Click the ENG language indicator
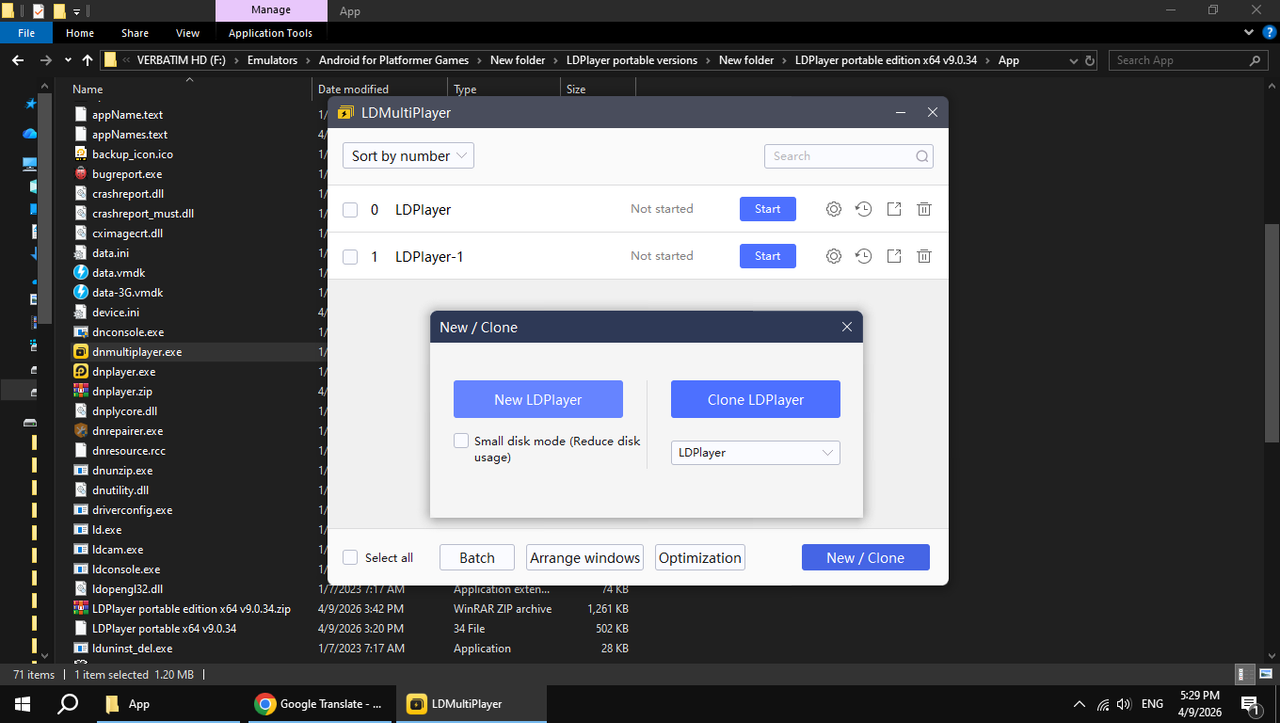 pos(1152,704)
